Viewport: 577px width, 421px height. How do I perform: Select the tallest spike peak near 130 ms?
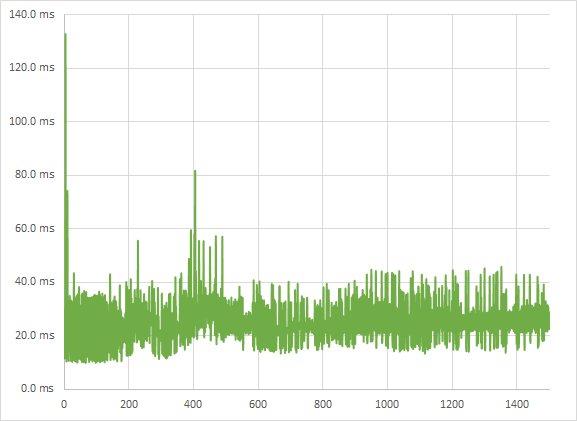click(66, 34)
